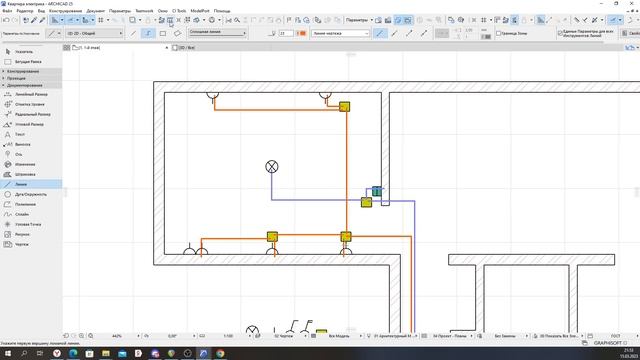This screenshot has height=360, width=640.
Task: Toggle the highlighted toolbar button right of Параметры
Action: pyautogui.click(x=398, y=20)
